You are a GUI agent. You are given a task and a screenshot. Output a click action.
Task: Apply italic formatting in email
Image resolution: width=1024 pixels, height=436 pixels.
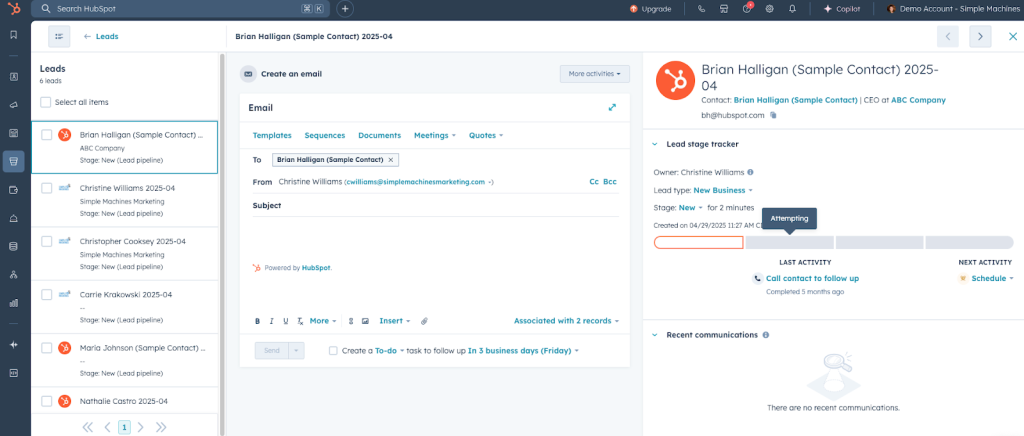pyautogui.click(x=272, y=321)
